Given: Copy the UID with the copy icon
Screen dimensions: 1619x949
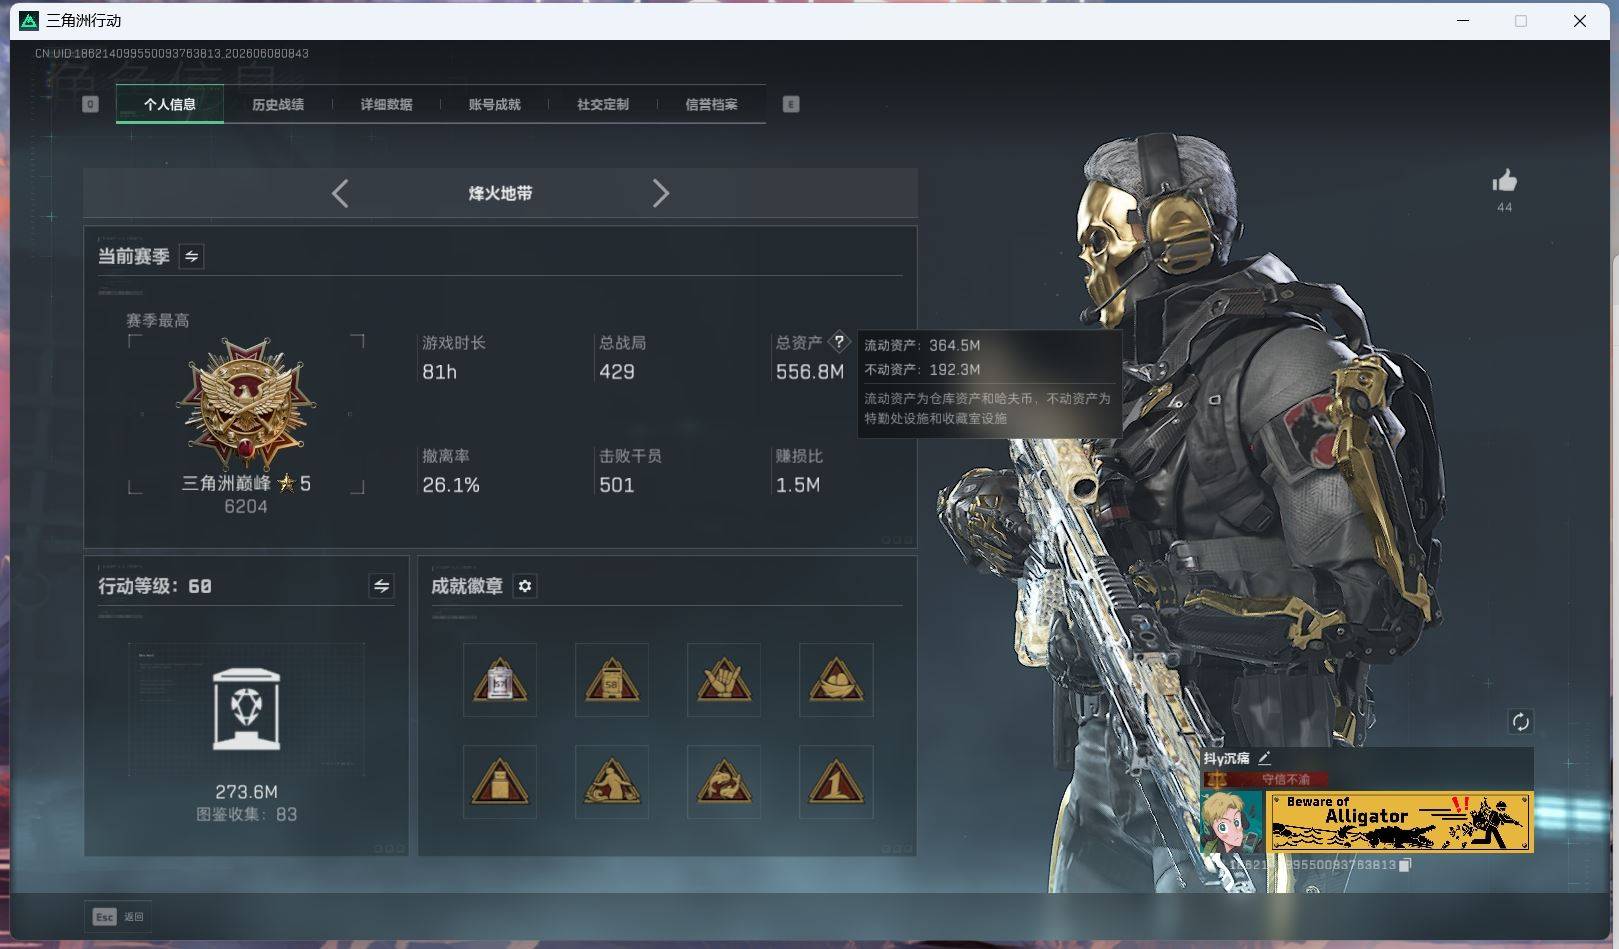Looking at the screenshot, I should point(1405,864).
